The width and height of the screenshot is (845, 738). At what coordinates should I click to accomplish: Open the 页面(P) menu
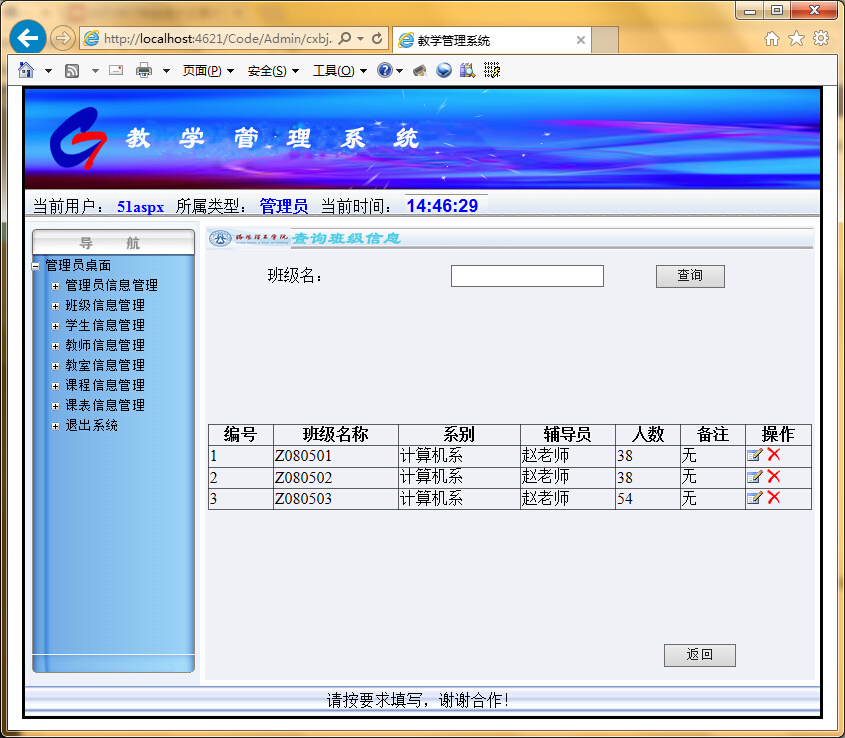click(x=208, y=71)
